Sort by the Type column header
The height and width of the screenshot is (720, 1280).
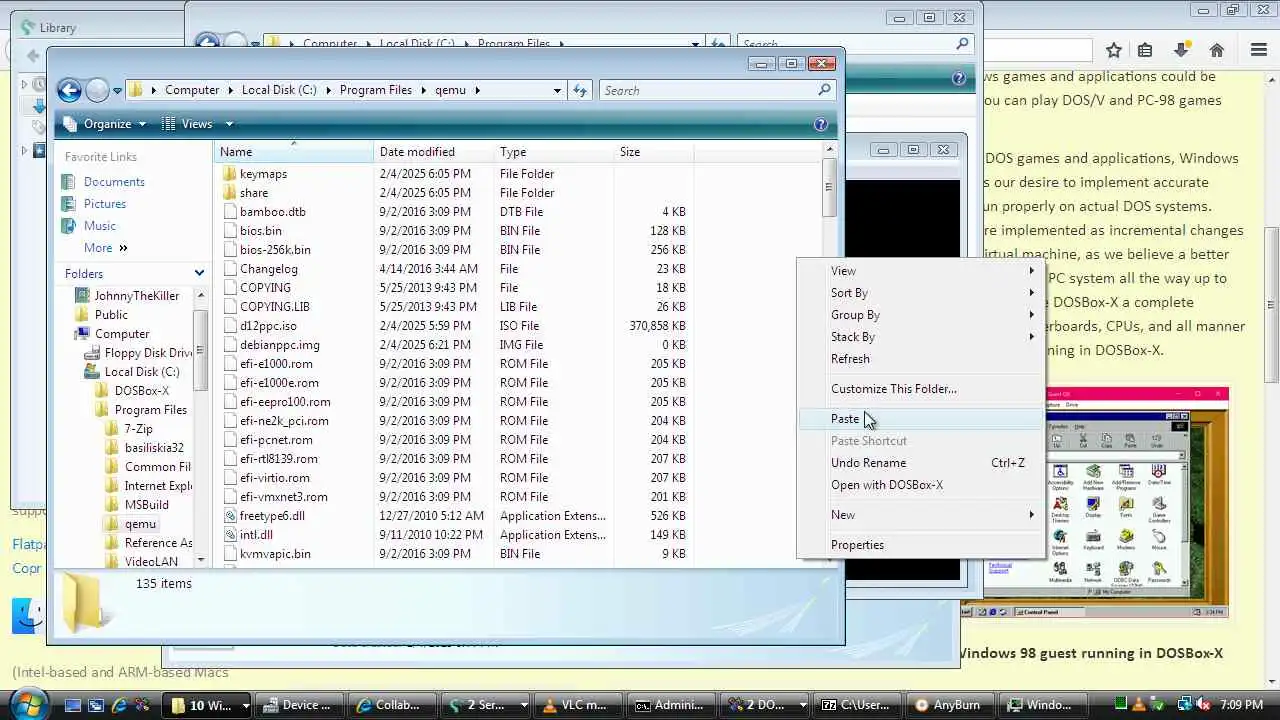(555, 152)
